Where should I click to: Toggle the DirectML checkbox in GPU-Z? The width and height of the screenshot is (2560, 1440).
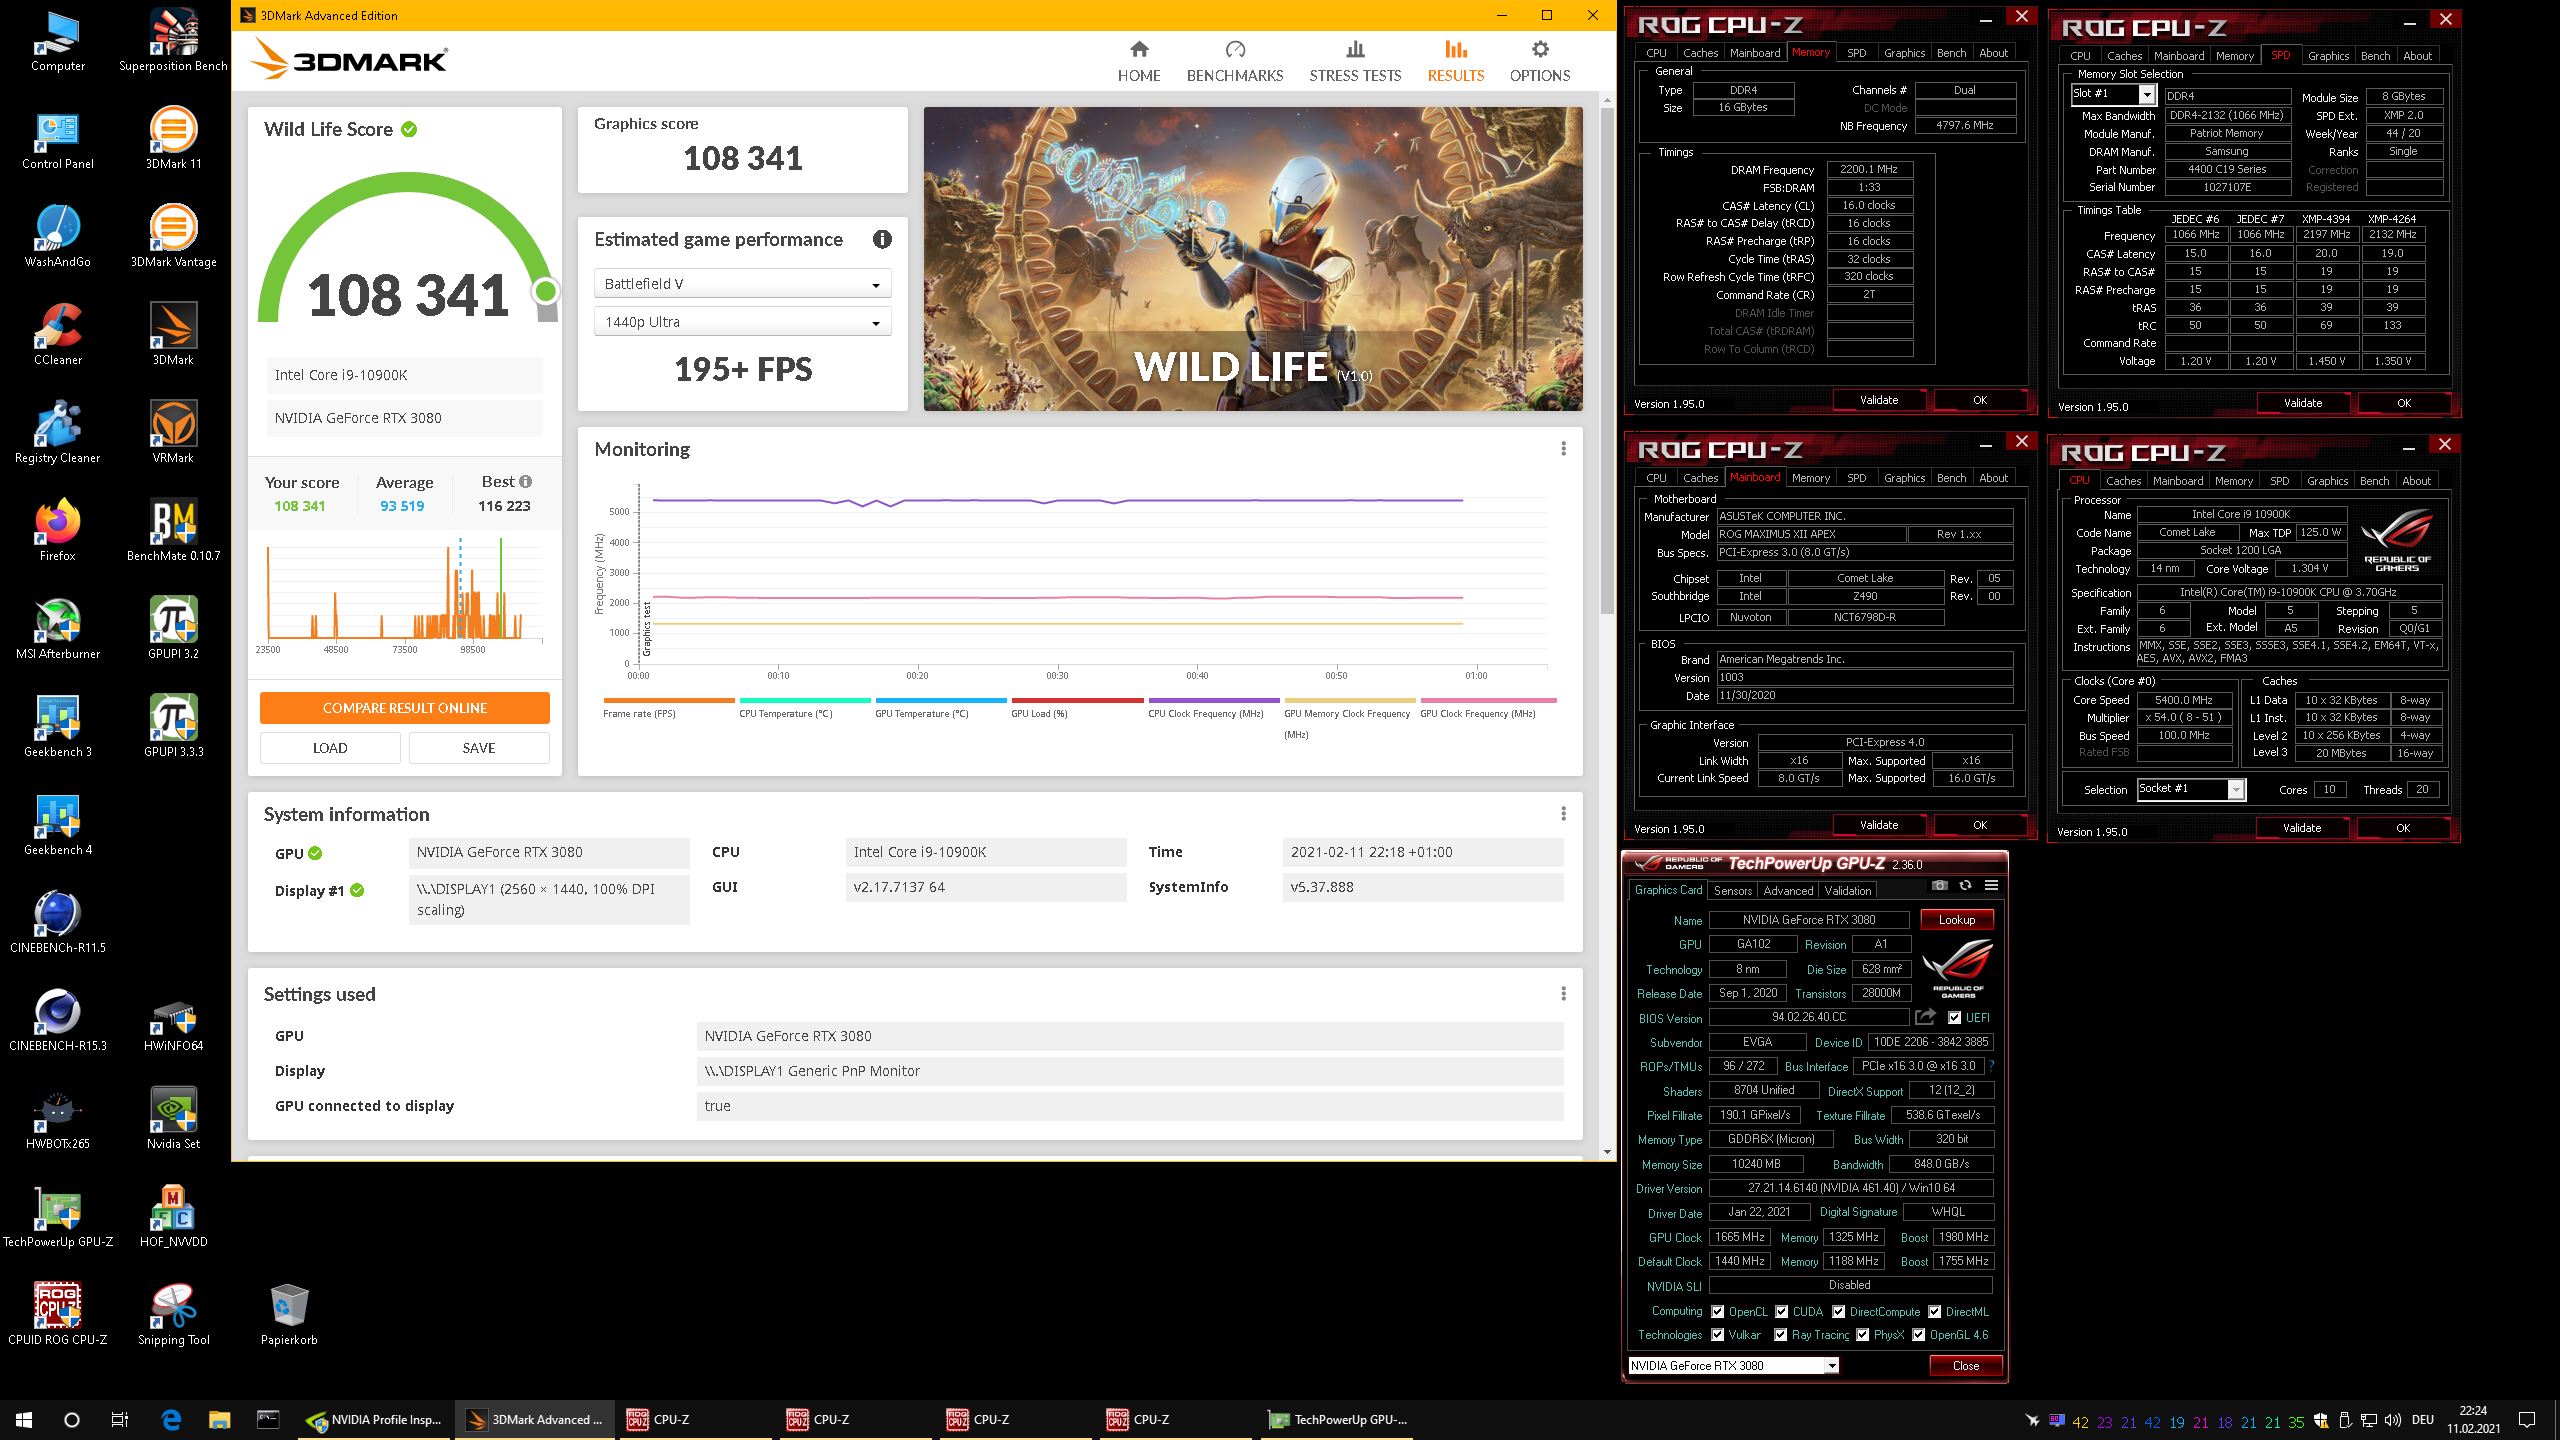[x=1934, y=1312]
